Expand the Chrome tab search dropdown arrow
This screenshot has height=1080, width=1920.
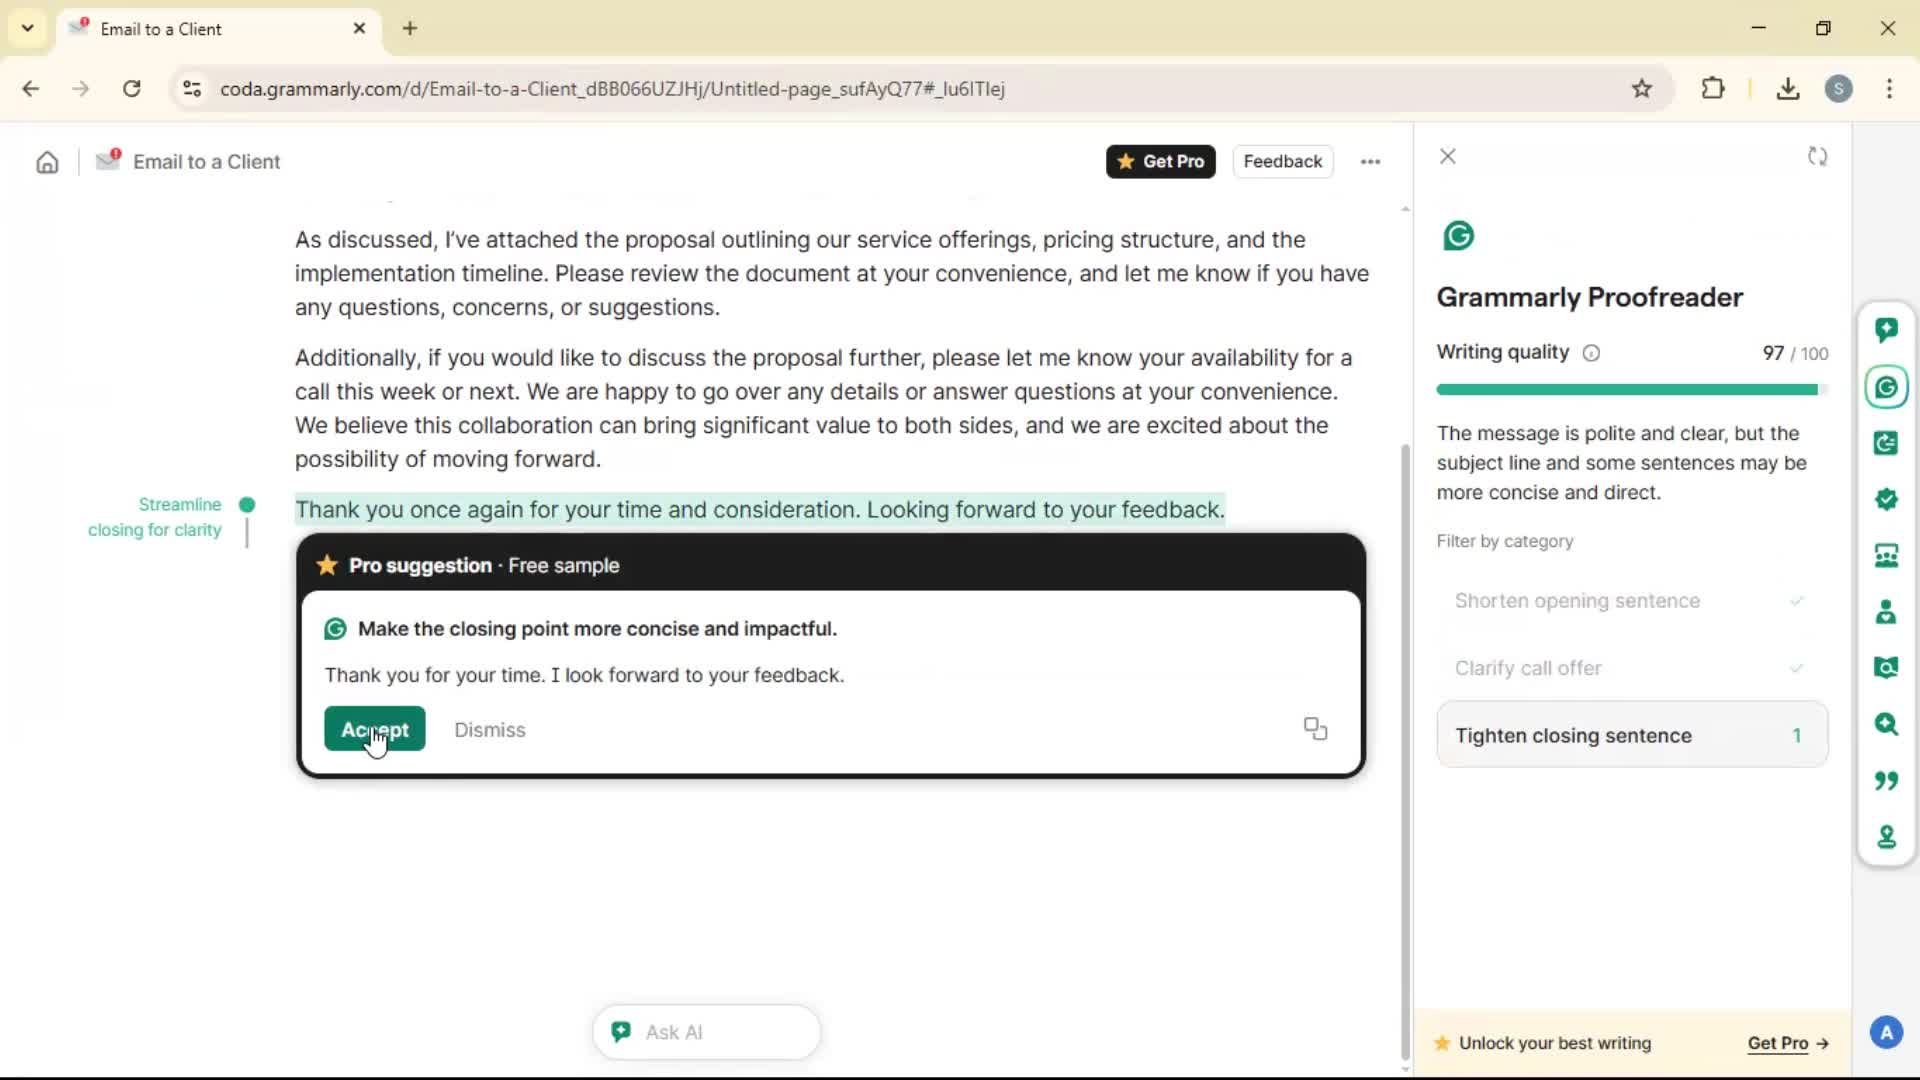27,28
